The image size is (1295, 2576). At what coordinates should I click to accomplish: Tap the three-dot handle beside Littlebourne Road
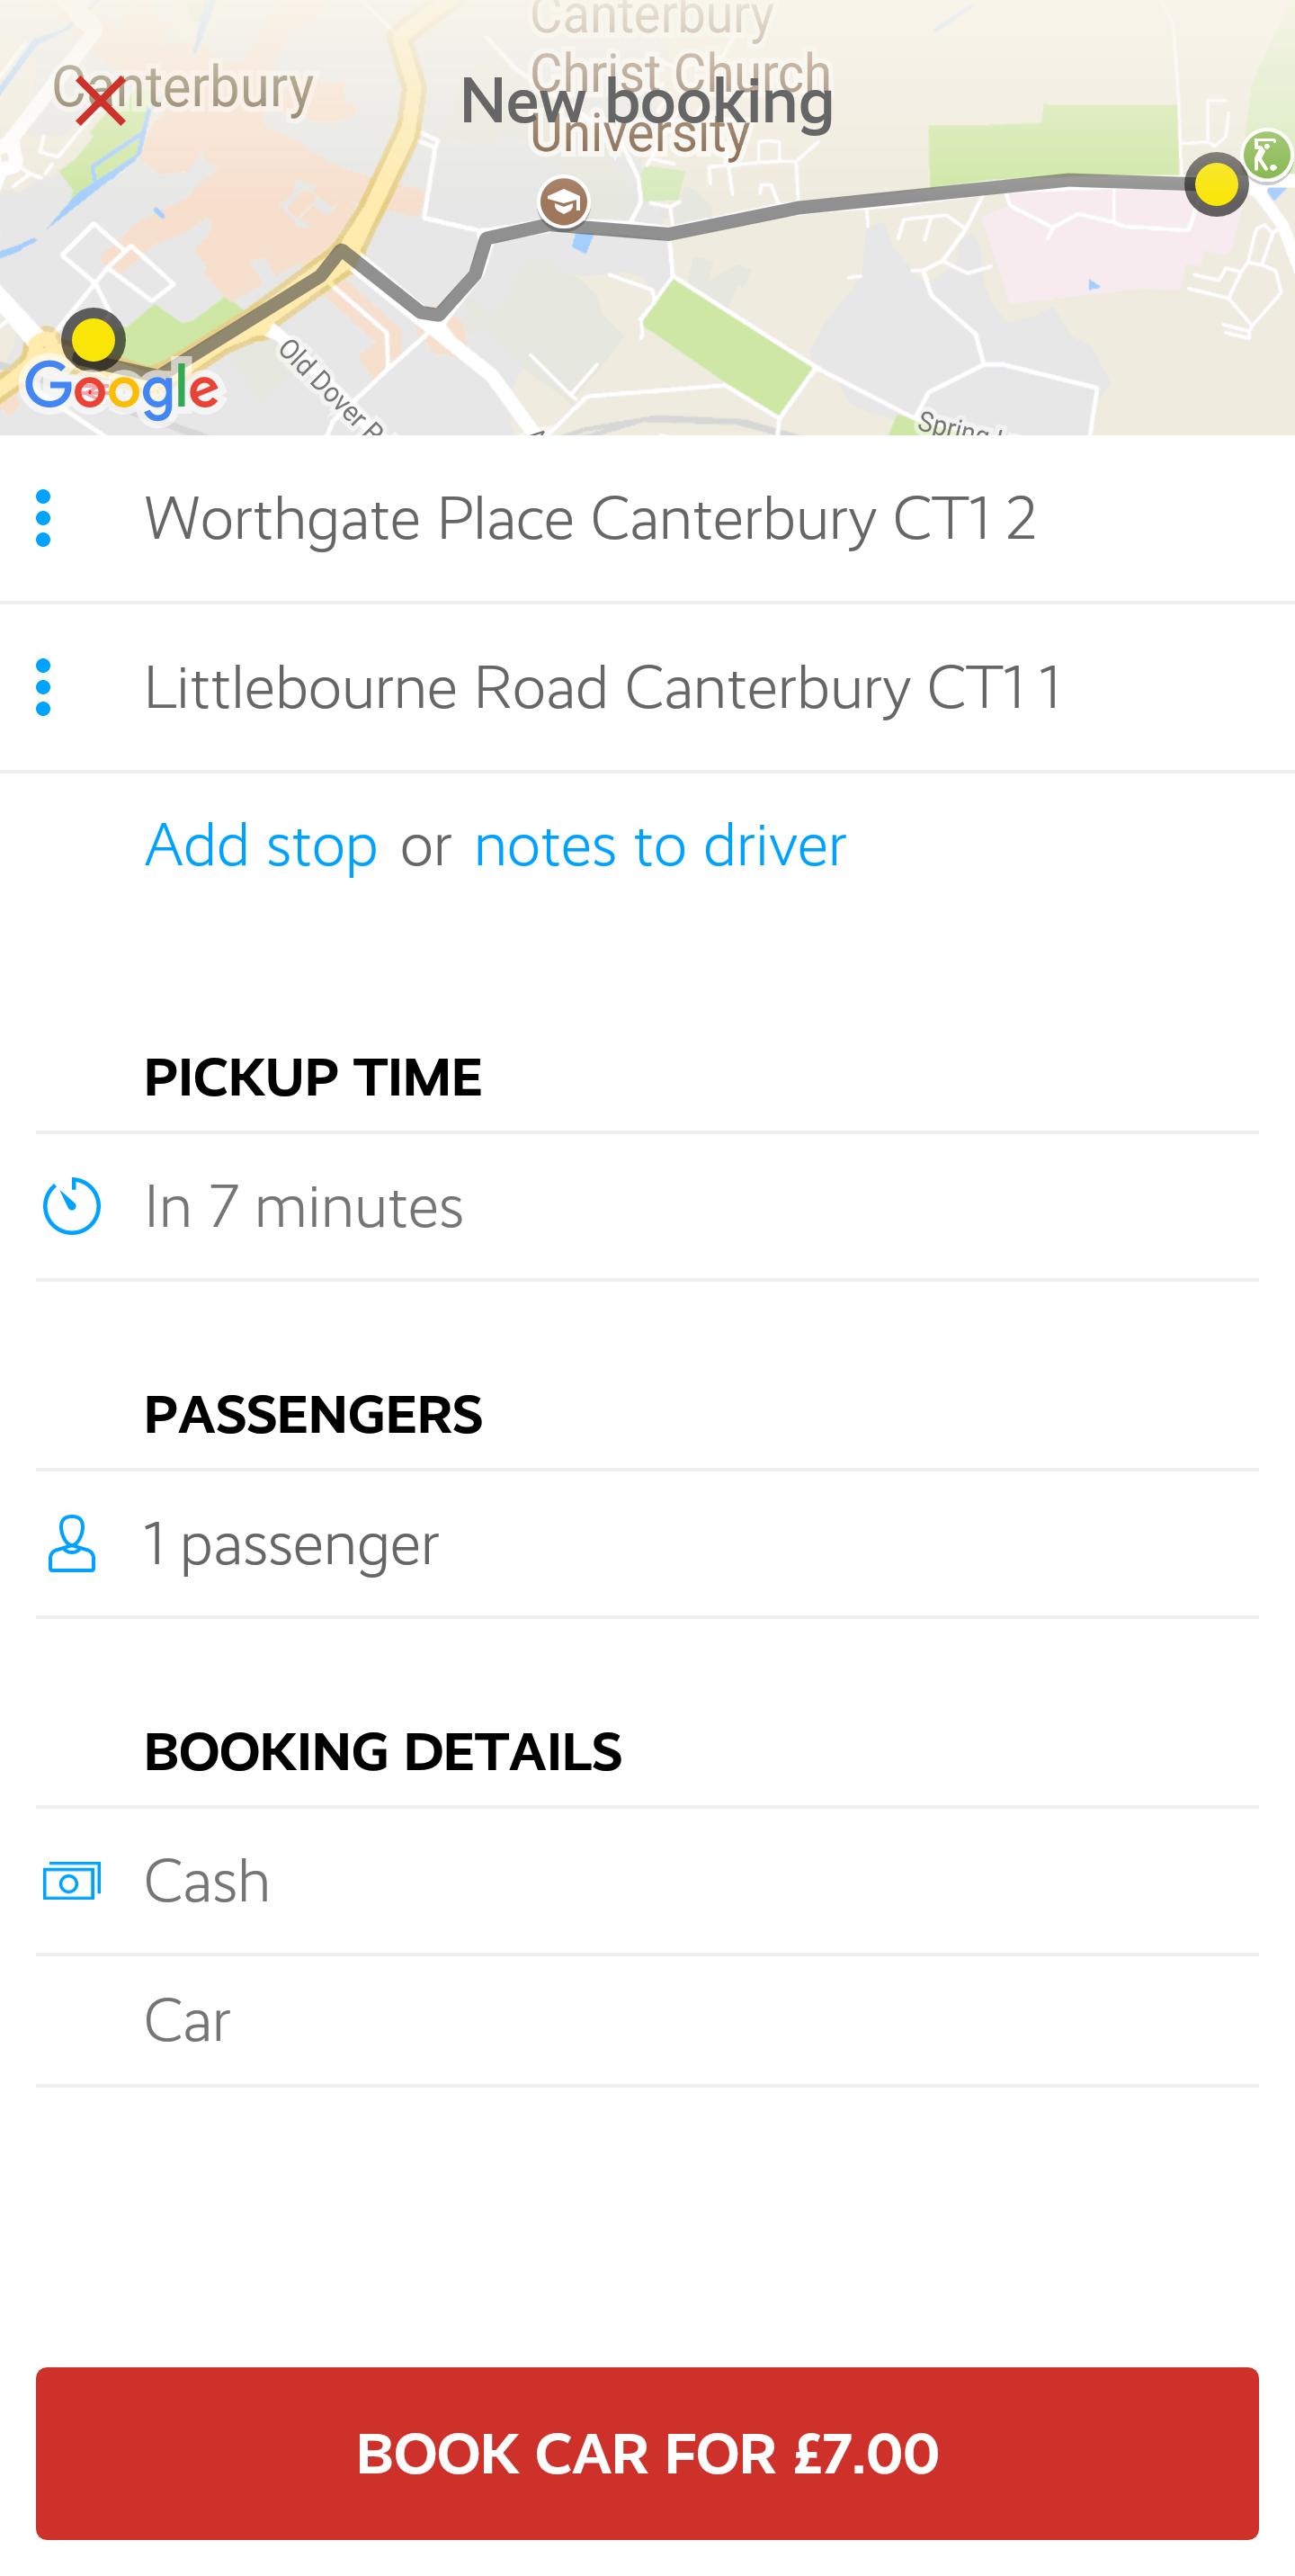[x=43, y=687]
